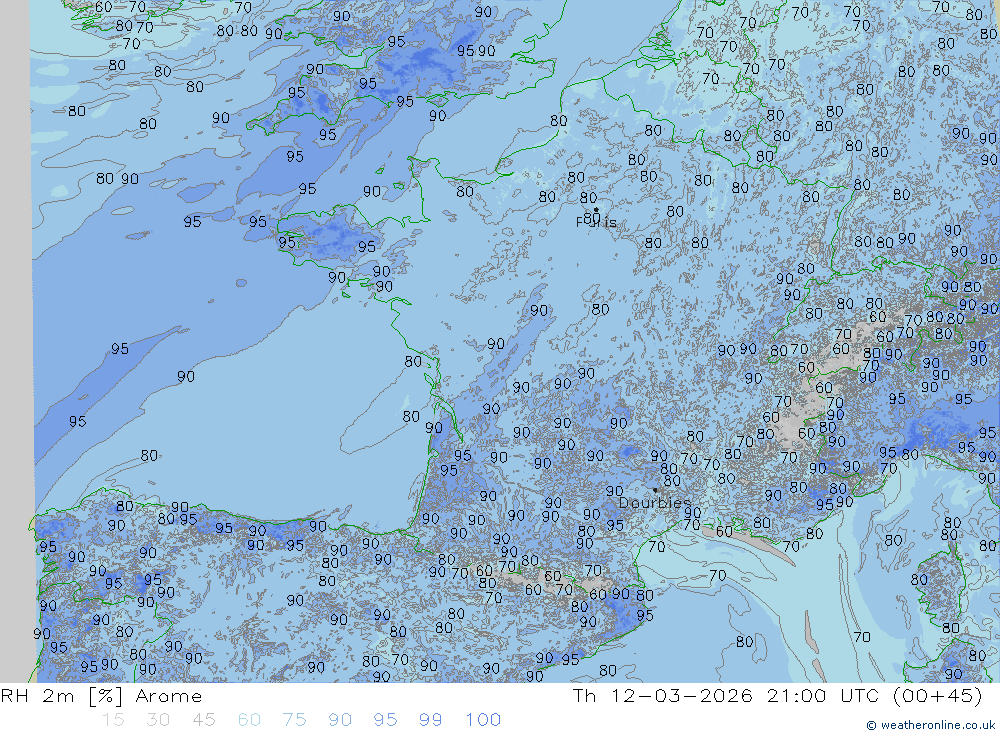Click the black dot marking Dourbies
Viewport: 1000px width, 733px height.
(655, 490)
